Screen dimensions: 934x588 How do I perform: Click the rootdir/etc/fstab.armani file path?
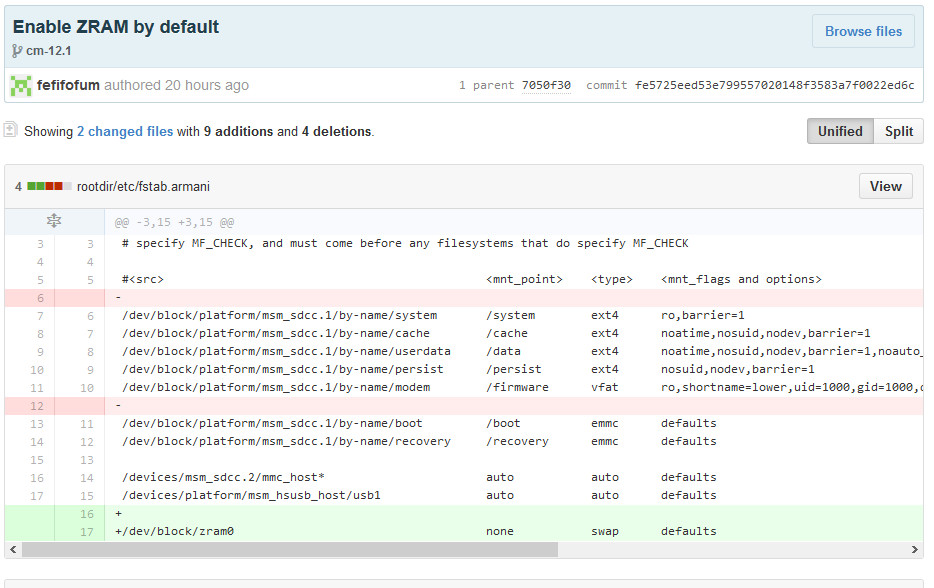click(x=143, y=187)
